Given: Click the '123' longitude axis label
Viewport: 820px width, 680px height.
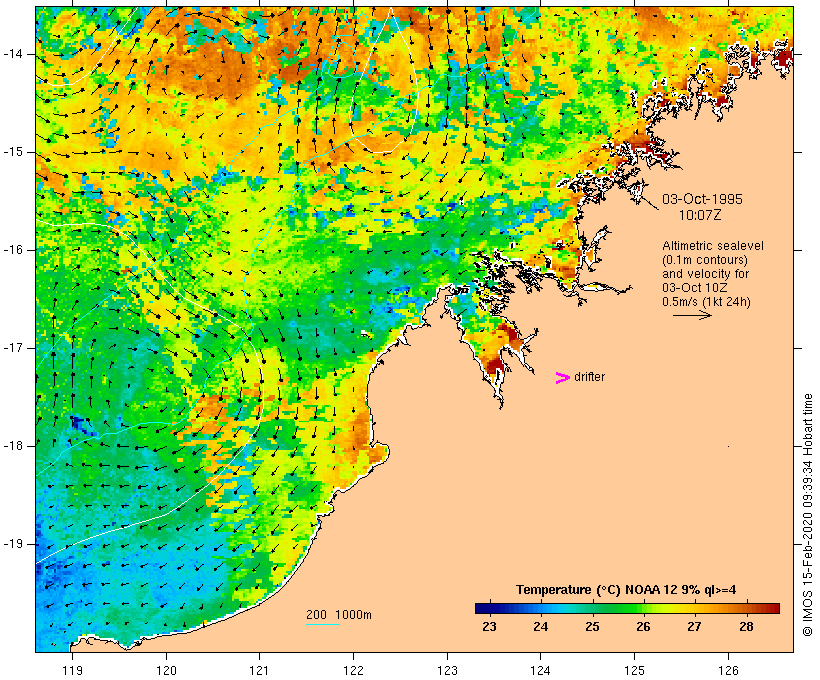Looking at the screenshot, I should coord(447,670).
